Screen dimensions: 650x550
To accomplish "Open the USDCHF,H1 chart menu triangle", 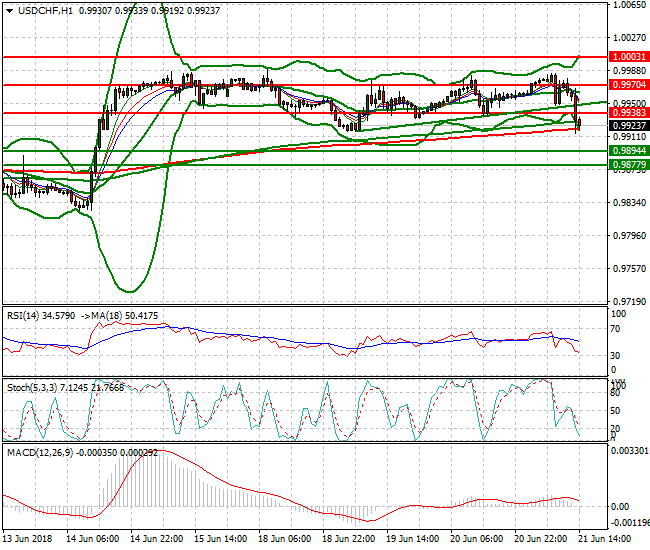I will (x=10, y=11).
